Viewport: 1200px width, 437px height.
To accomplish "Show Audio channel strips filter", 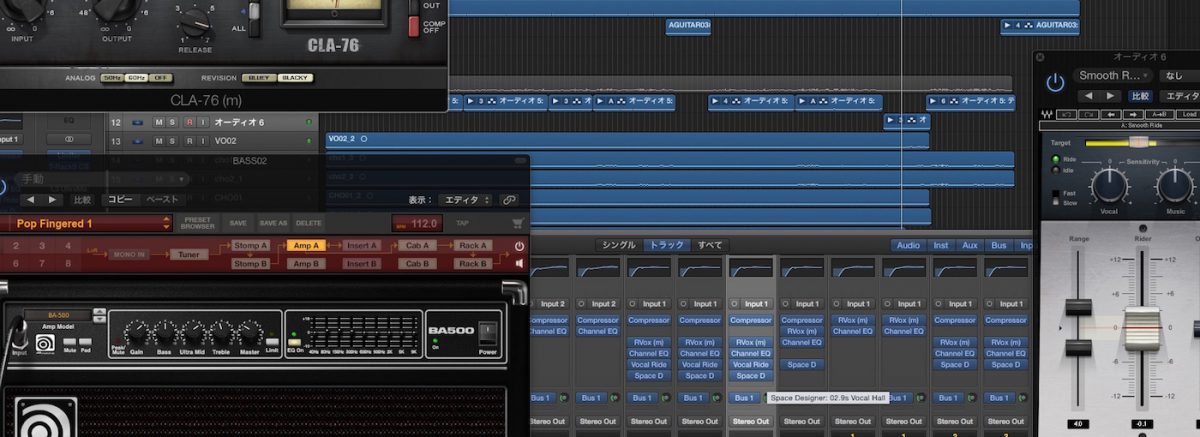I will coord(908,245).
